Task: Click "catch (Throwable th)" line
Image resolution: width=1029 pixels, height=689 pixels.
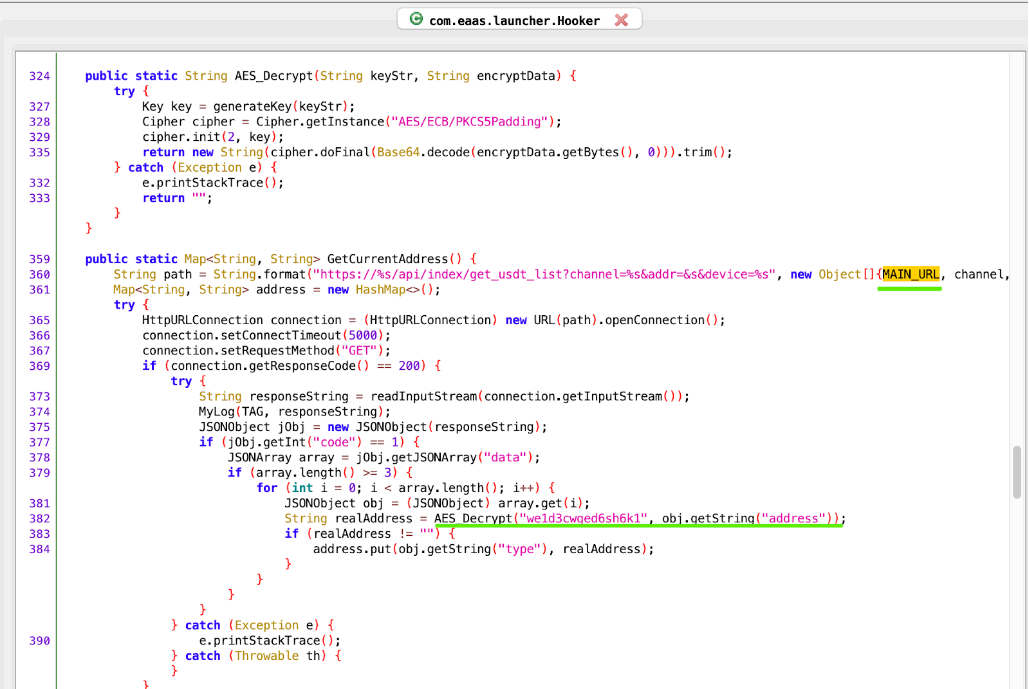Action: coord(255,656)
